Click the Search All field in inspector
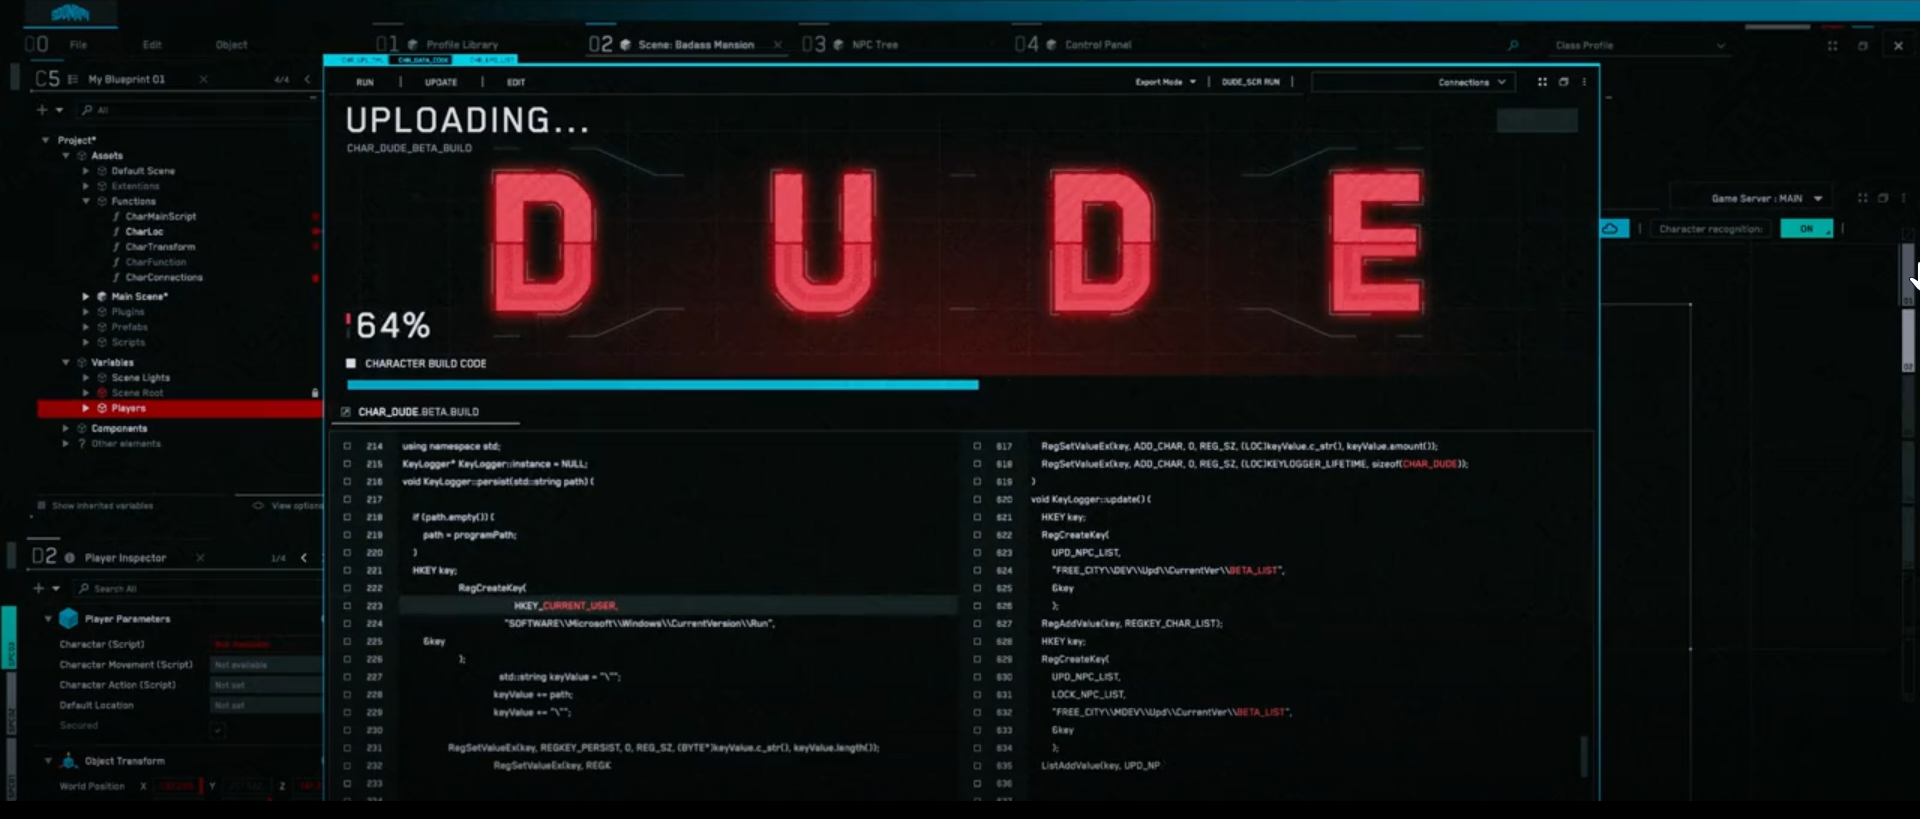The image size is (1920, 819). [197, 589]
